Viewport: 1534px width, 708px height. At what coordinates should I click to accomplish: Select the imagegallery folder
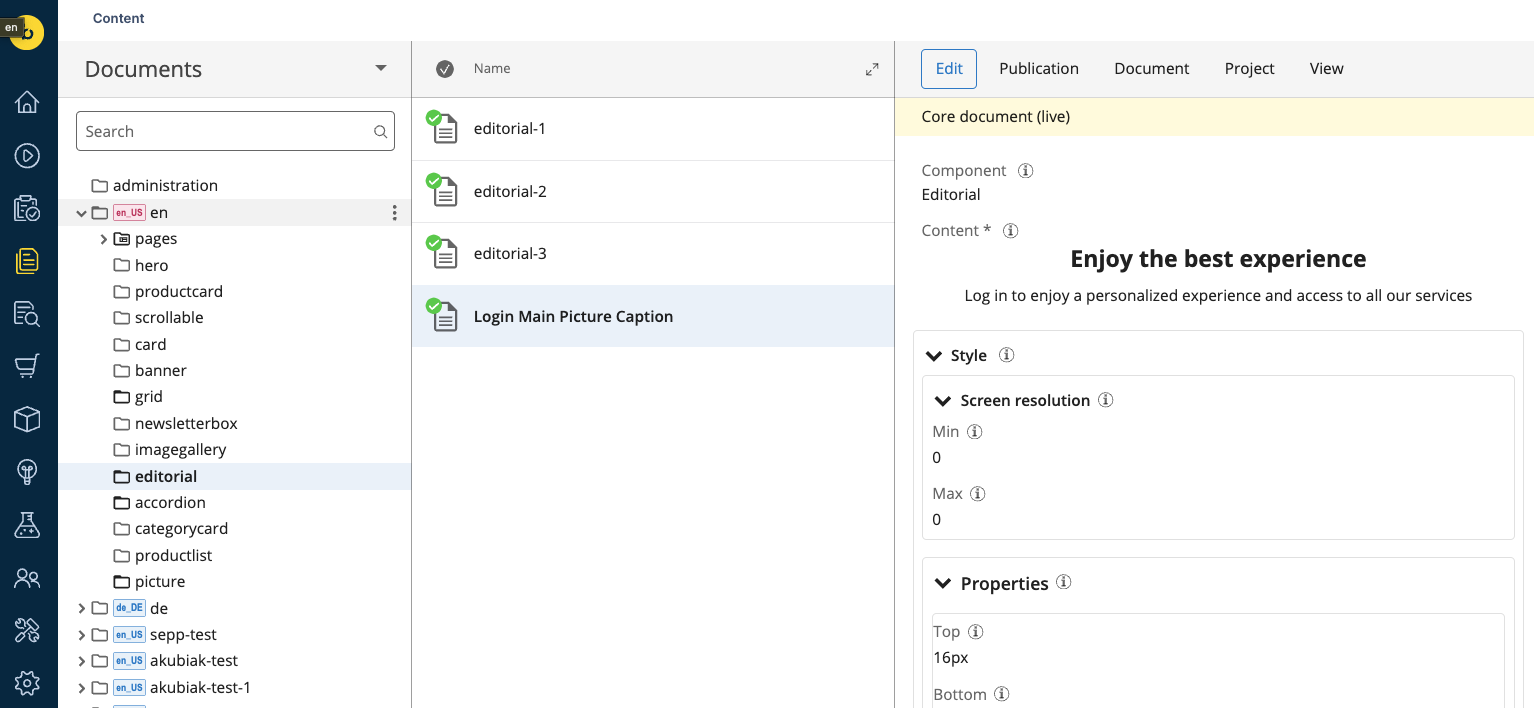click(181, 450)
